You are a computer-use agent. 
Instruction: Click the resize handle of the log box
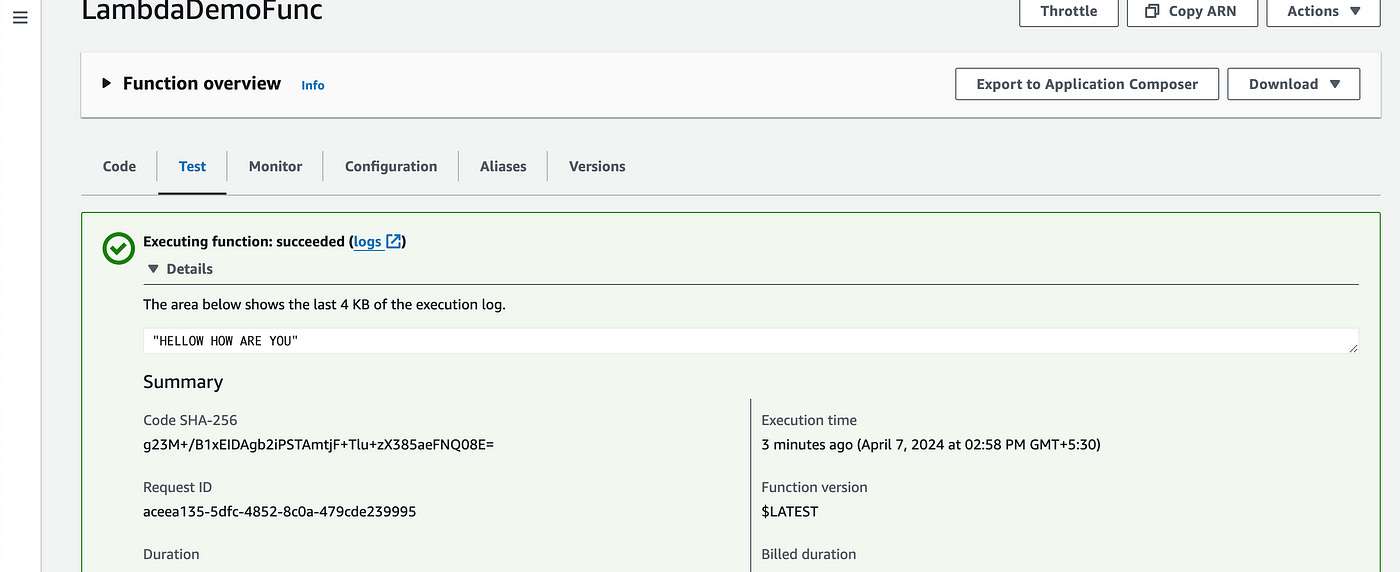pos(1352,347)
